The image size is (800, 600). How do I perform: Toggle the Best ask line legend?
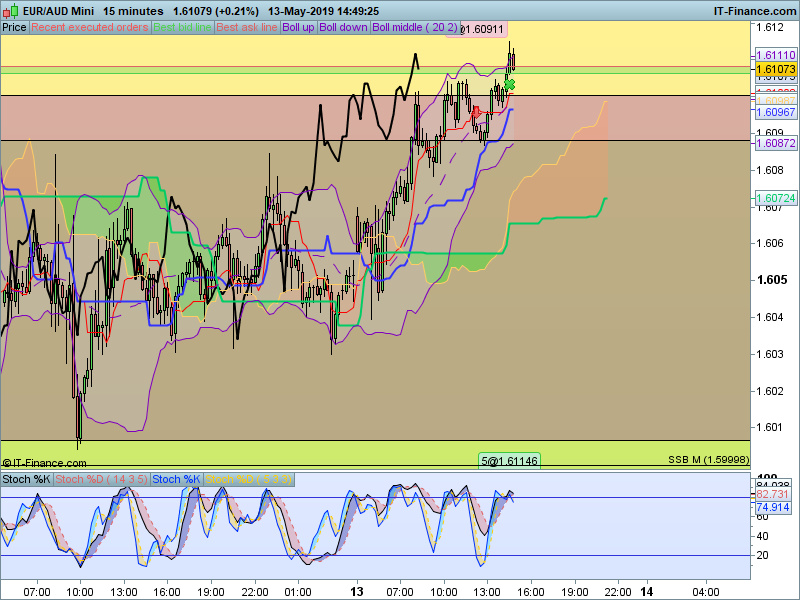pyautogui.click(x=246, y=28)
